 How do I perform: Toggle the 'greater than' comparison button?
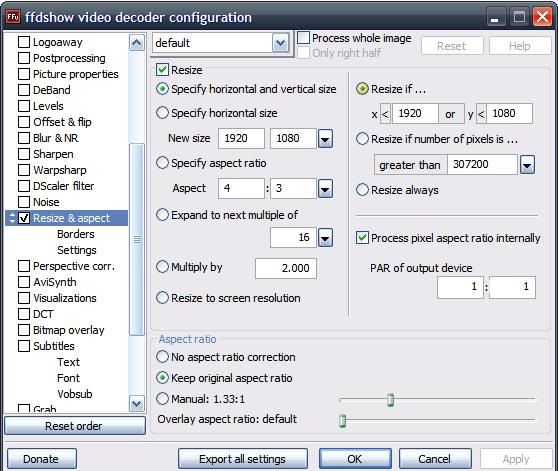point(410,165)
